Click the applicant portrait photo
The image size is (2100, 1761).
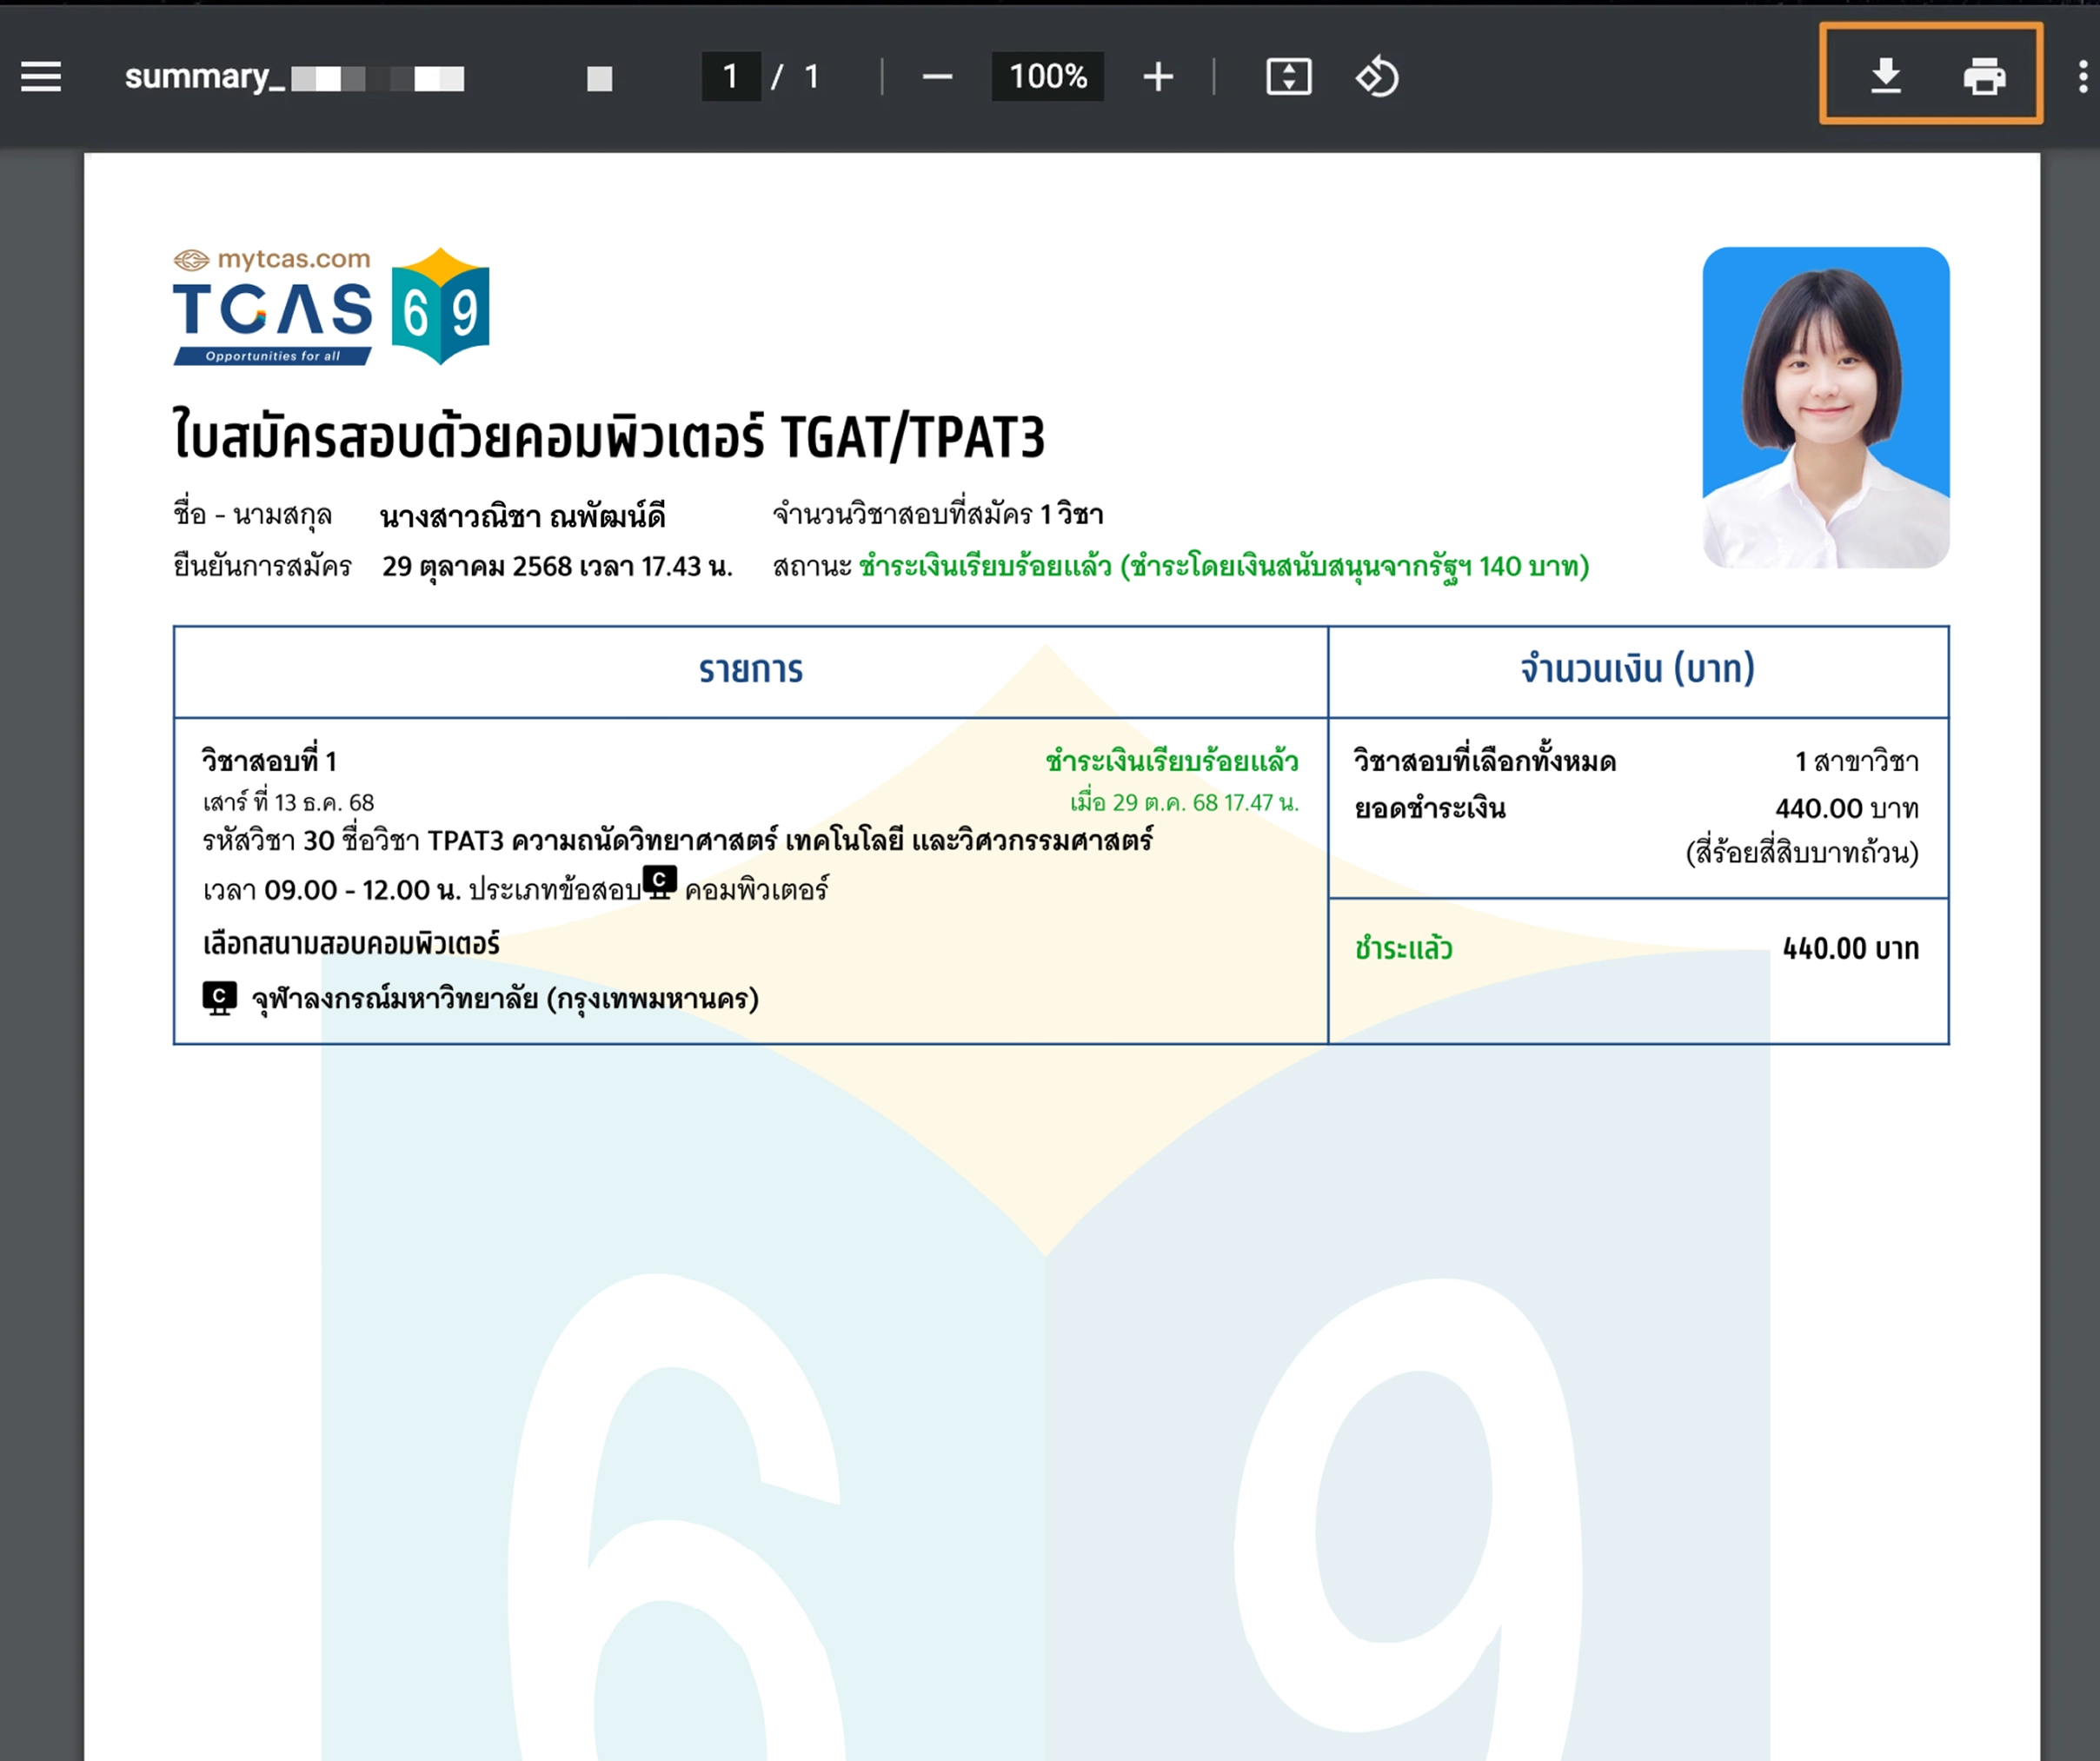tap(1825, 407)
